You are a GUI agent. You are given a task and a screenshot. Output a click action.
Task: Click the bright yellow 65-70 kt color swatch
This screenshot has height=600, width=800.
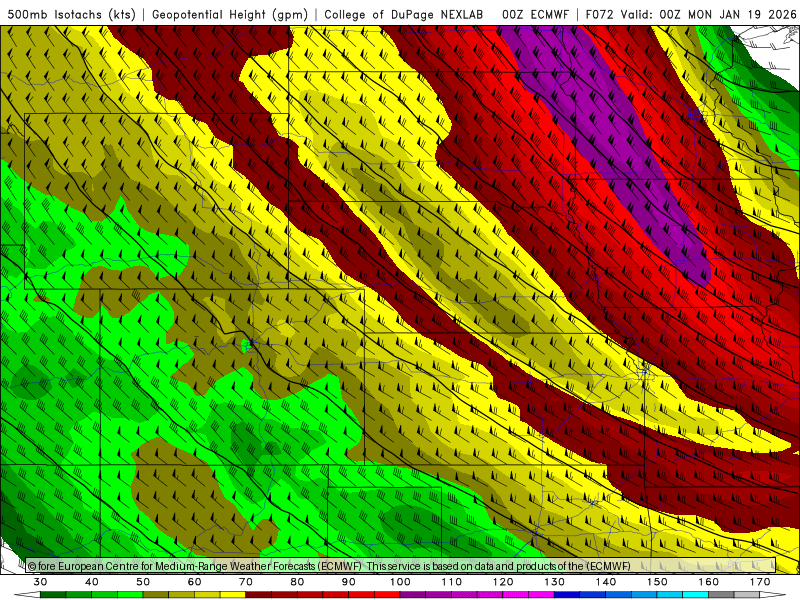click(x=233, y=595)
